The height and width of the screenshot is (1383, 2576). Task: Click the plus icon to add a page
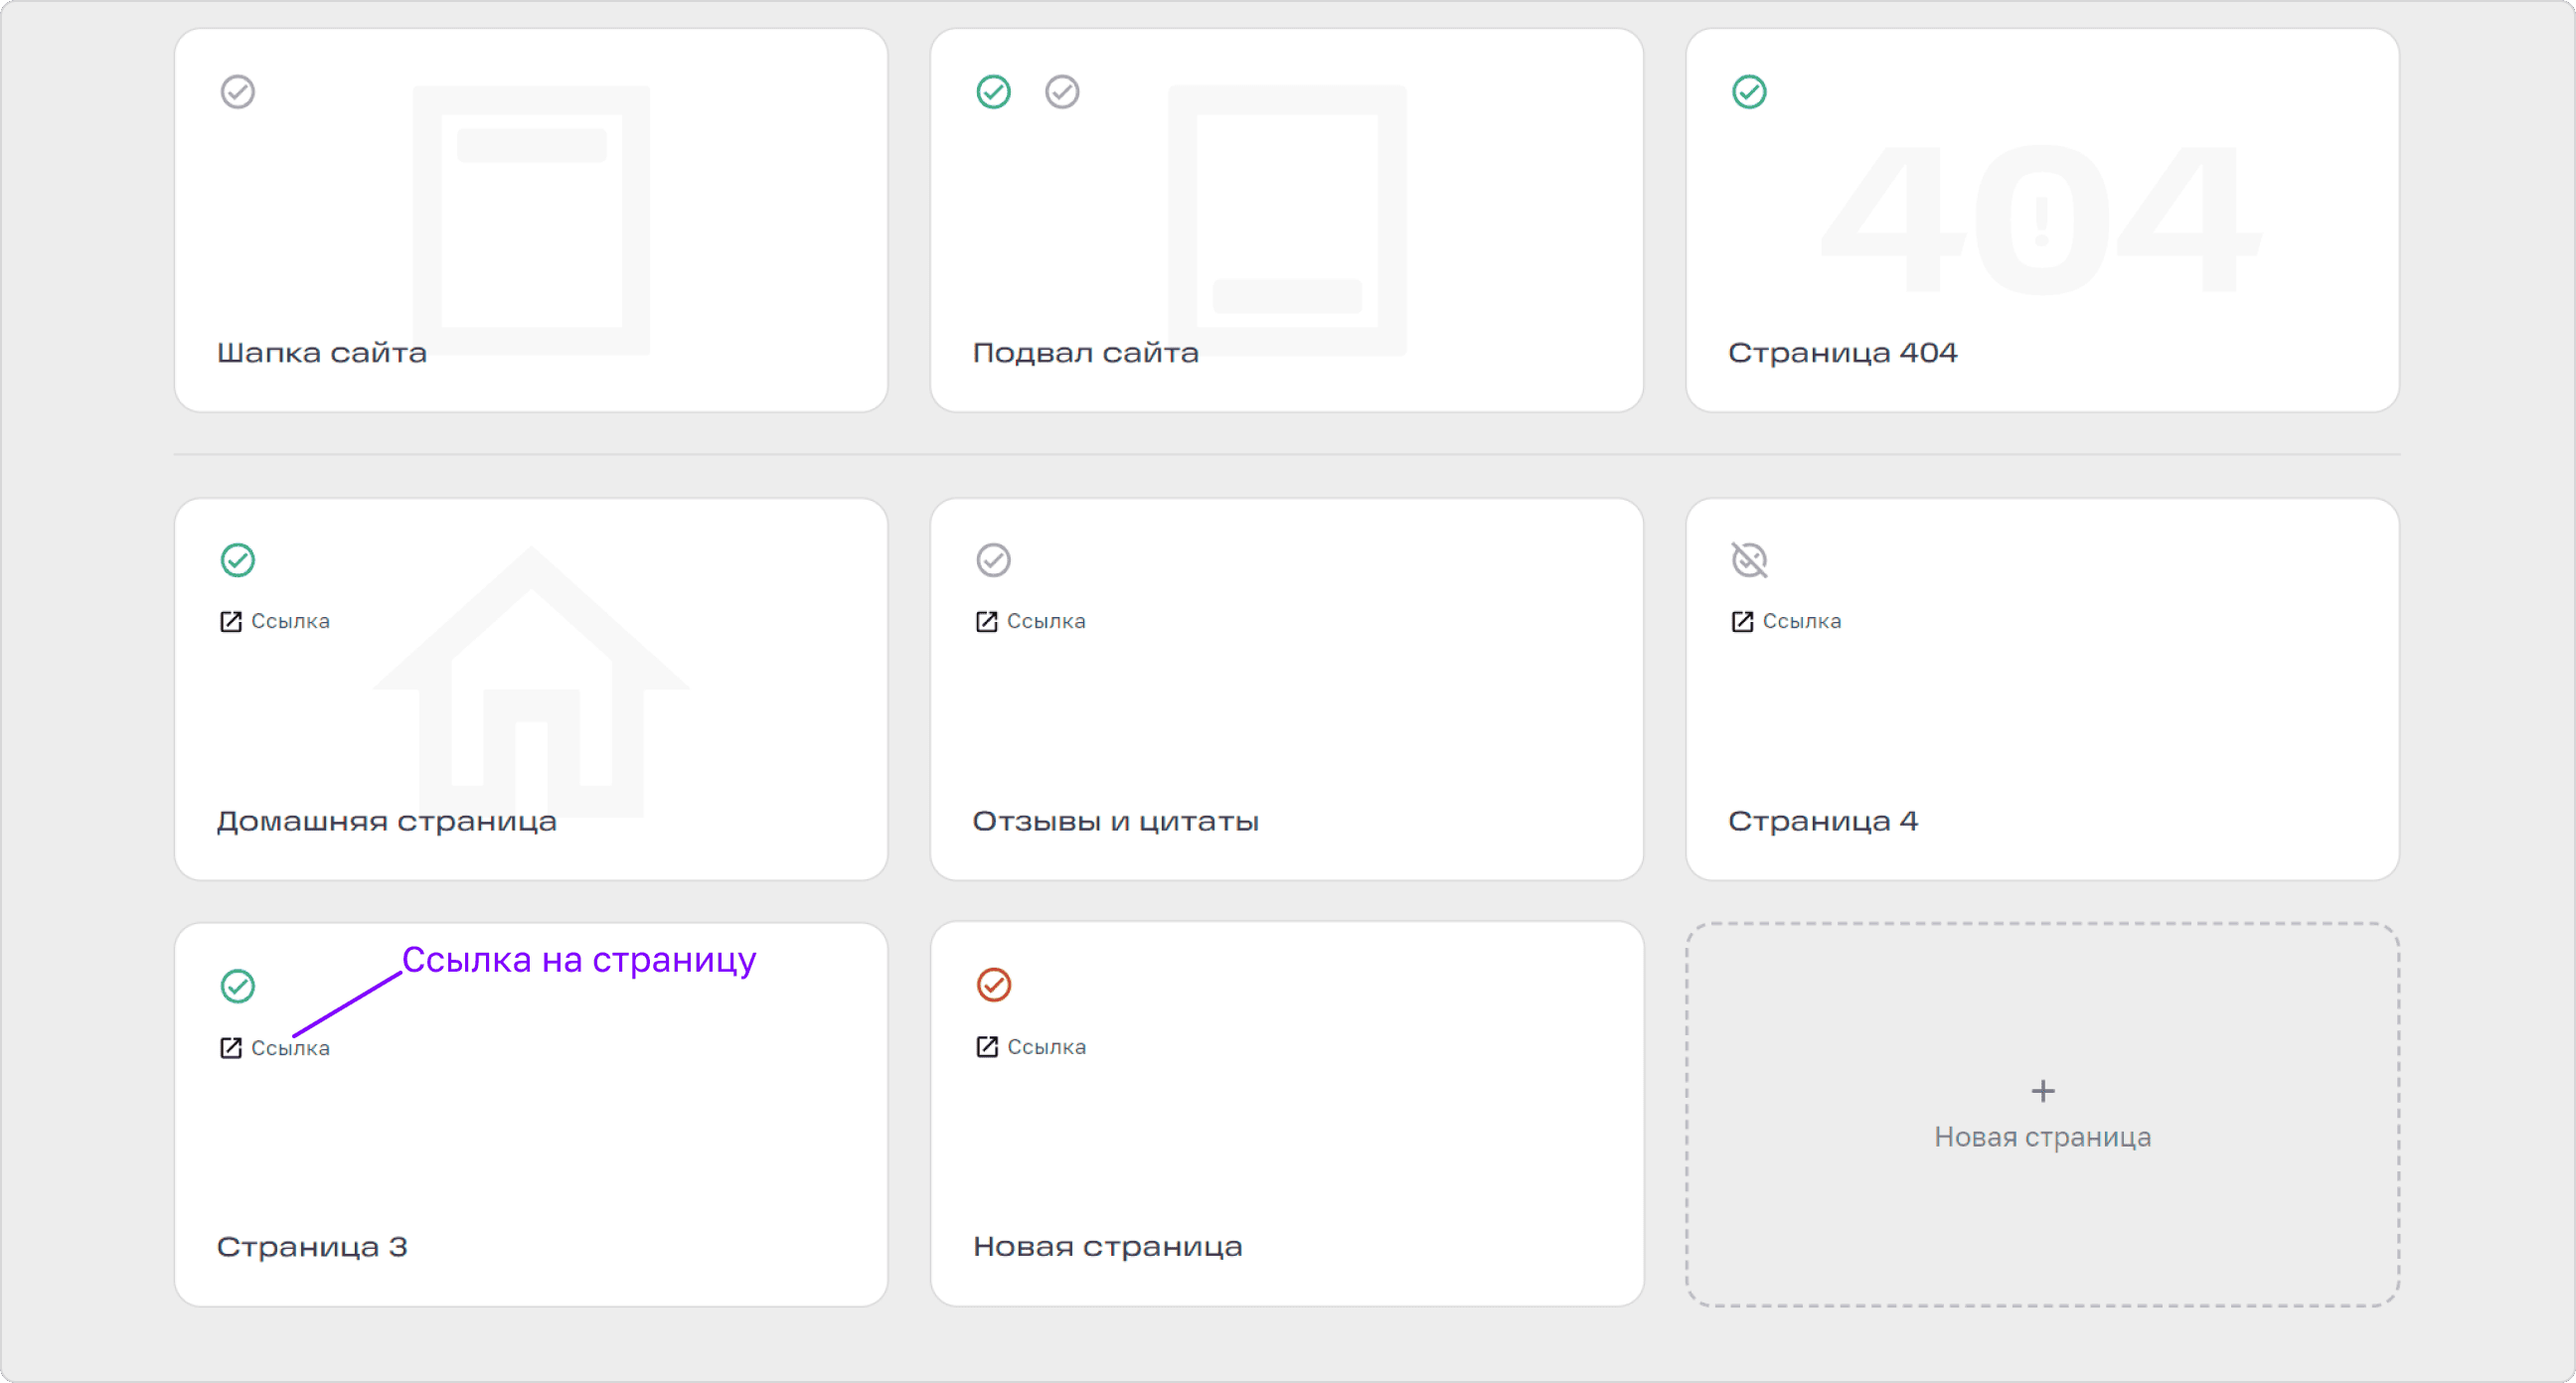(2043, 1091)
